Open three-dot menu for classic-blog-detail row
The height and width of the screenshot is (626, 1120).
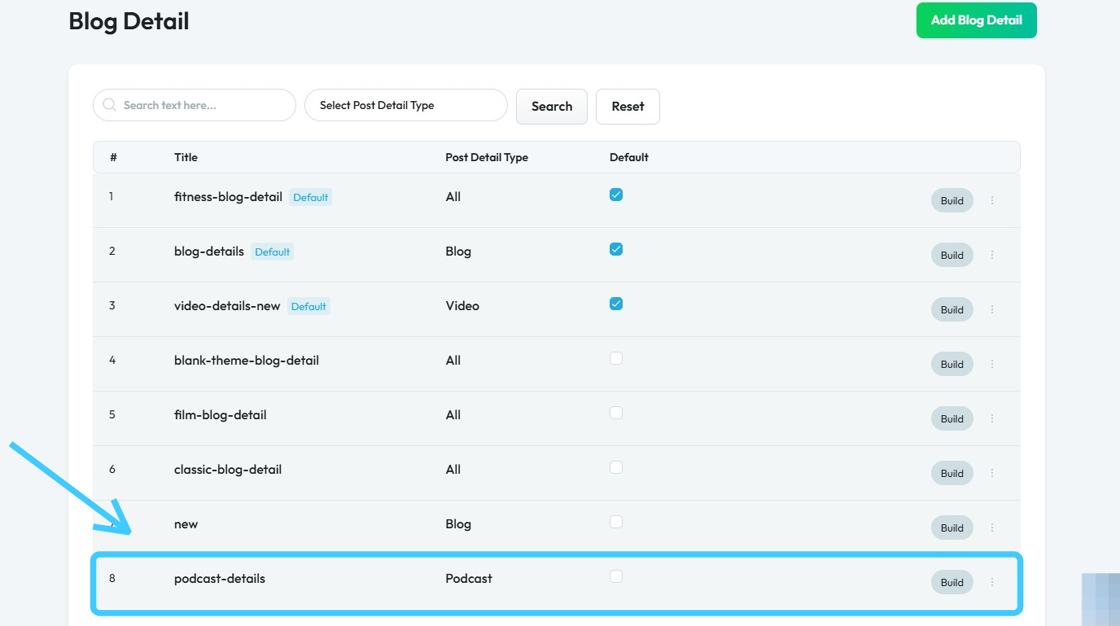point(992,473)
